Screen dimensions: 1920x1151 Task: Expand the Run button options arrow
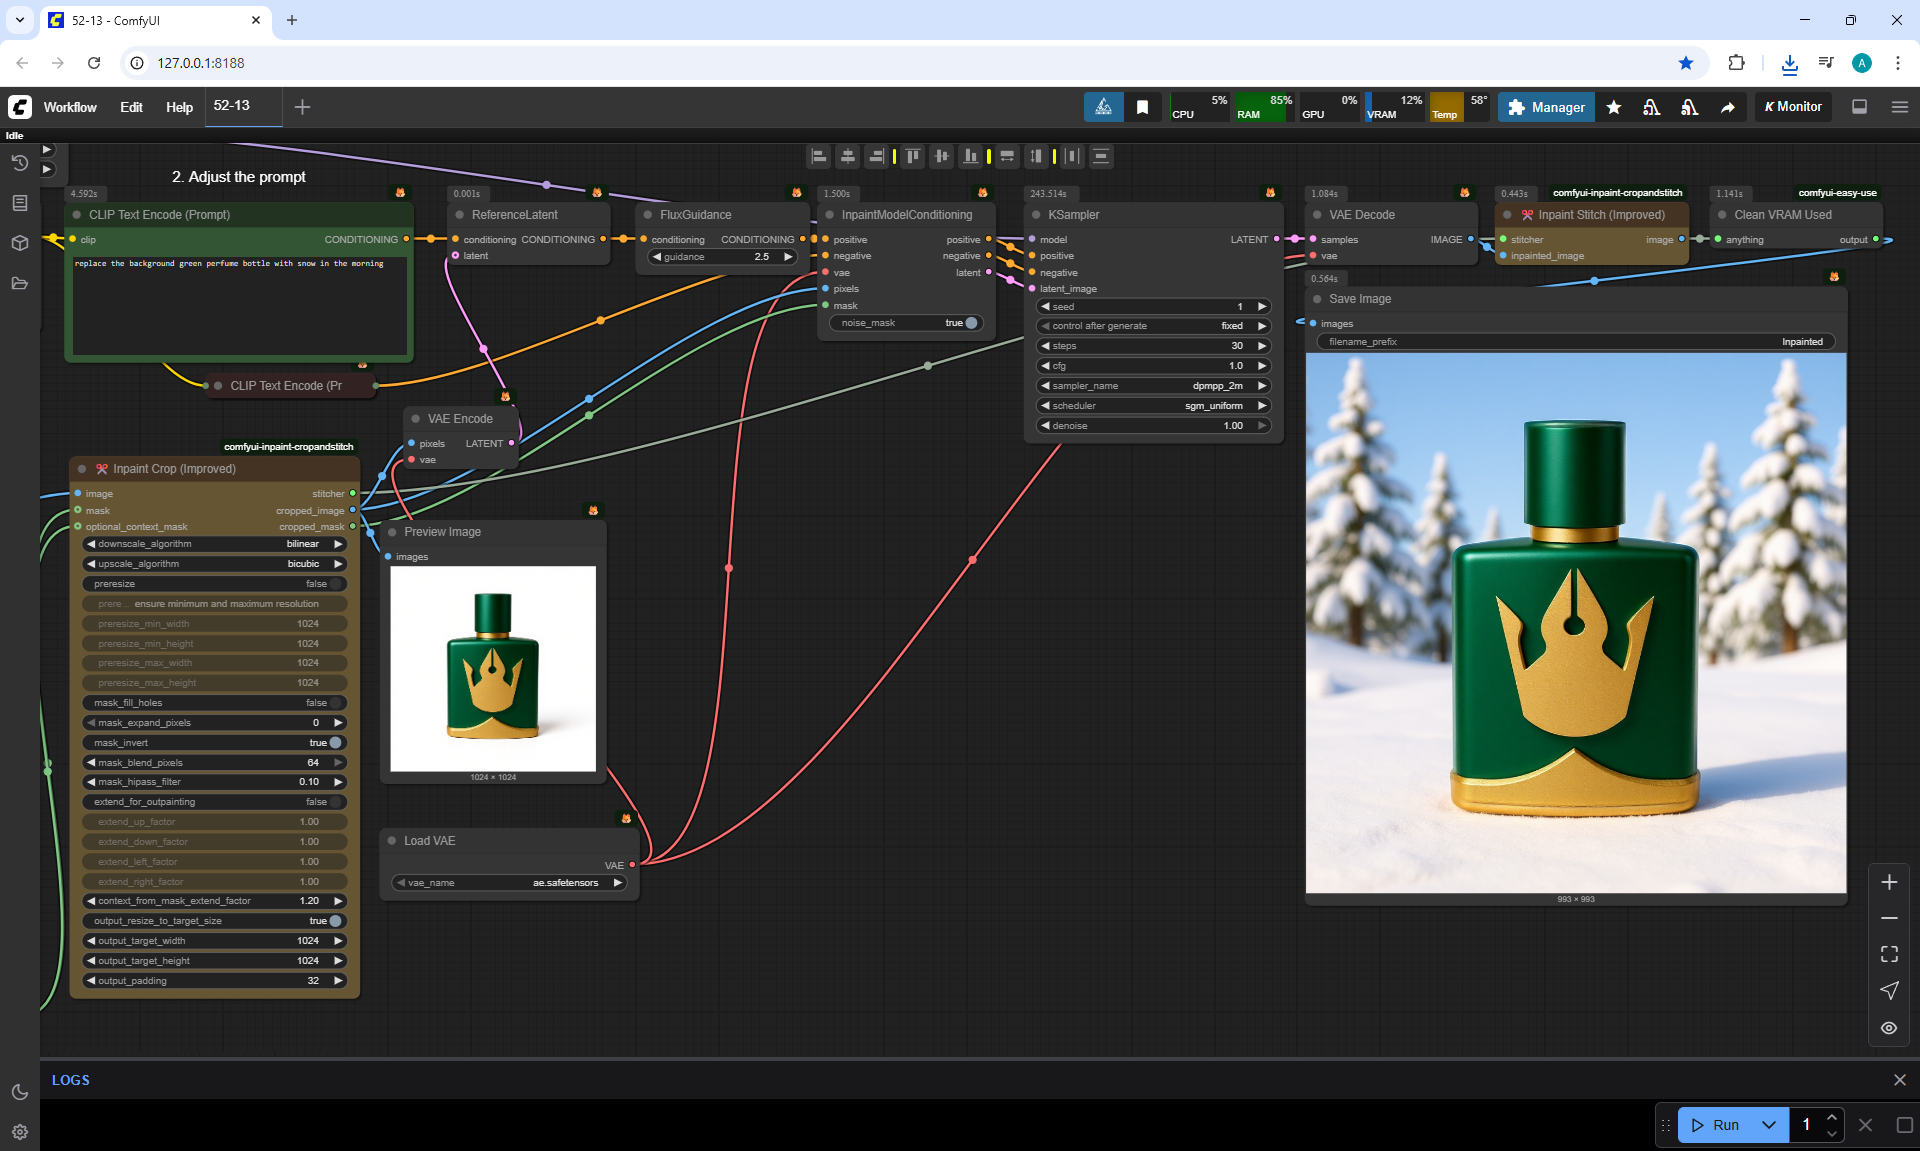(1769, 1125)
